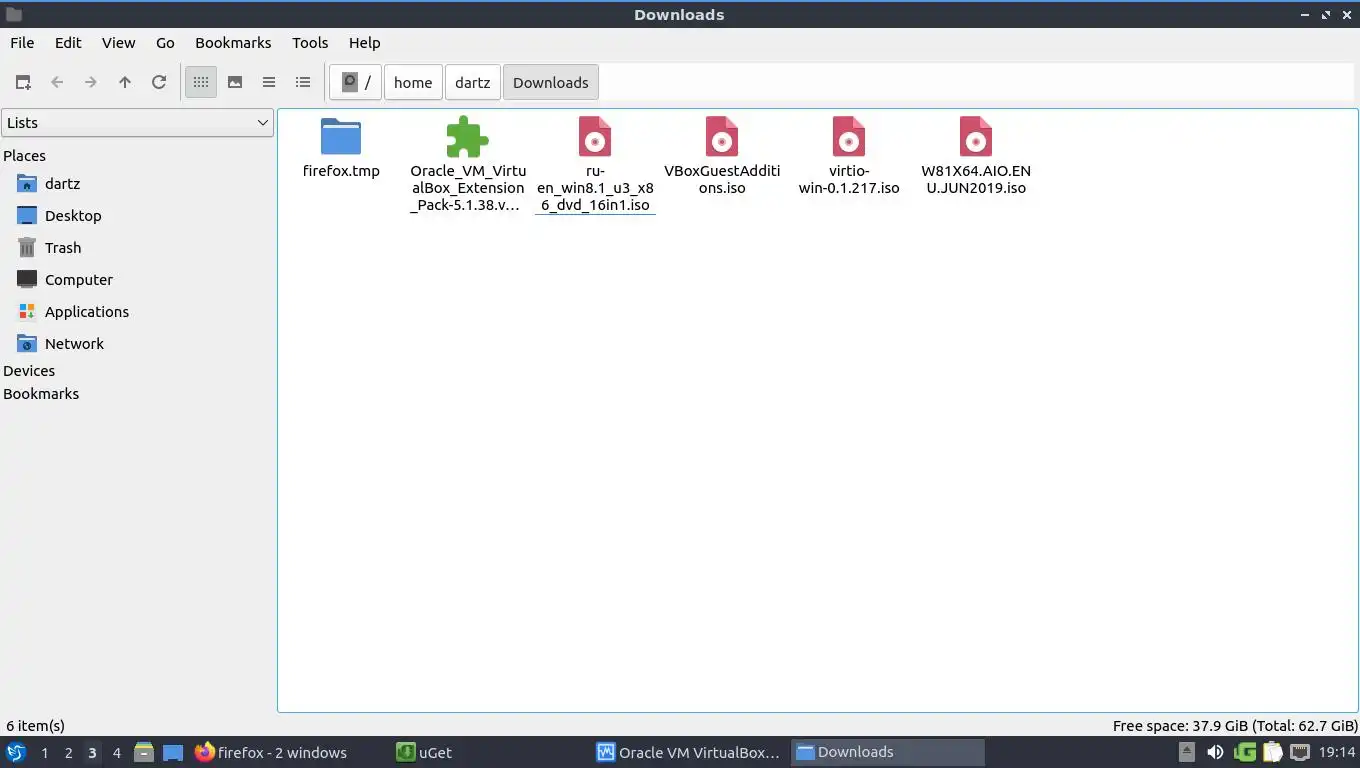Click the home path button
1360x768 pixels.
[413, 82]
